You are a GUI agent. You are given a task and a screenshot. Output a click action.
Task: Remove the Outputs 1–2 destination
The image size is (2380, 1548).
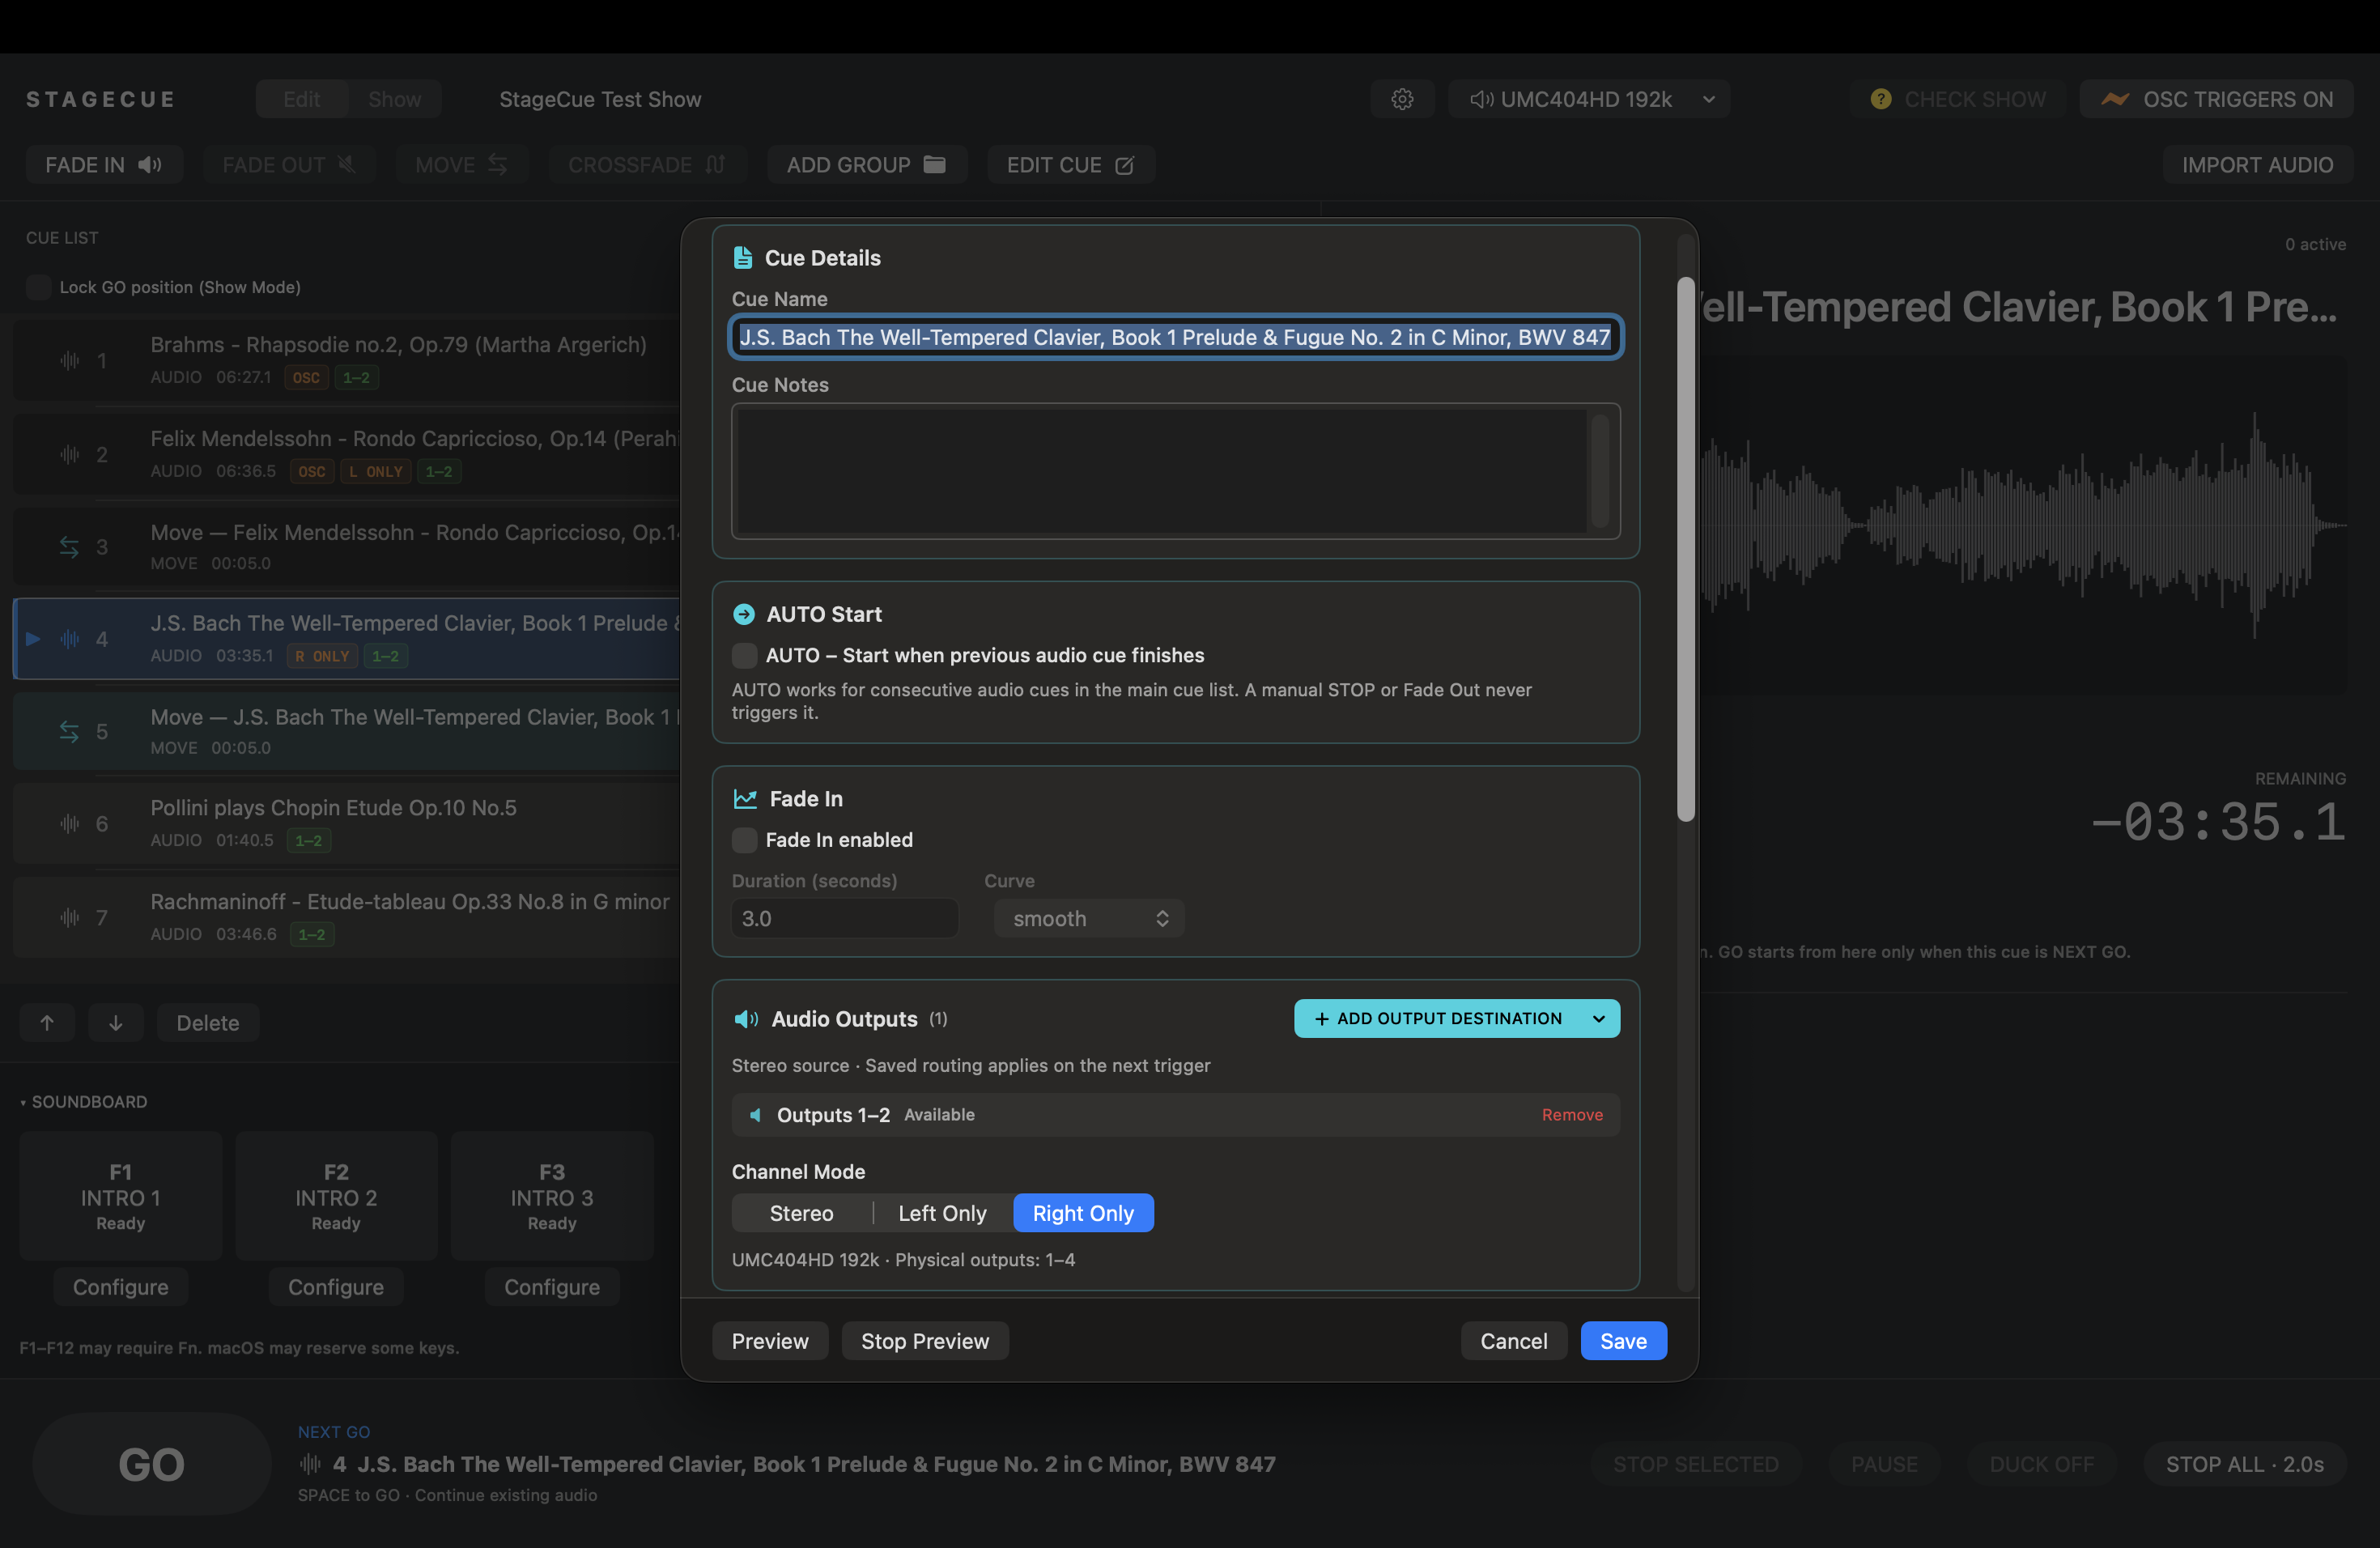(x=1572, y=1114)
